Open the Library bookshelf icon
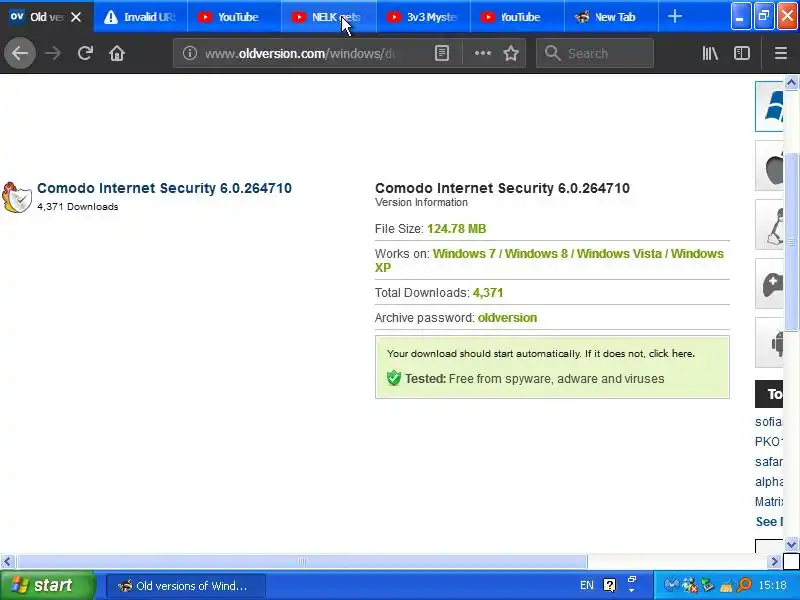The image size is (800, 600). point(710,53)
